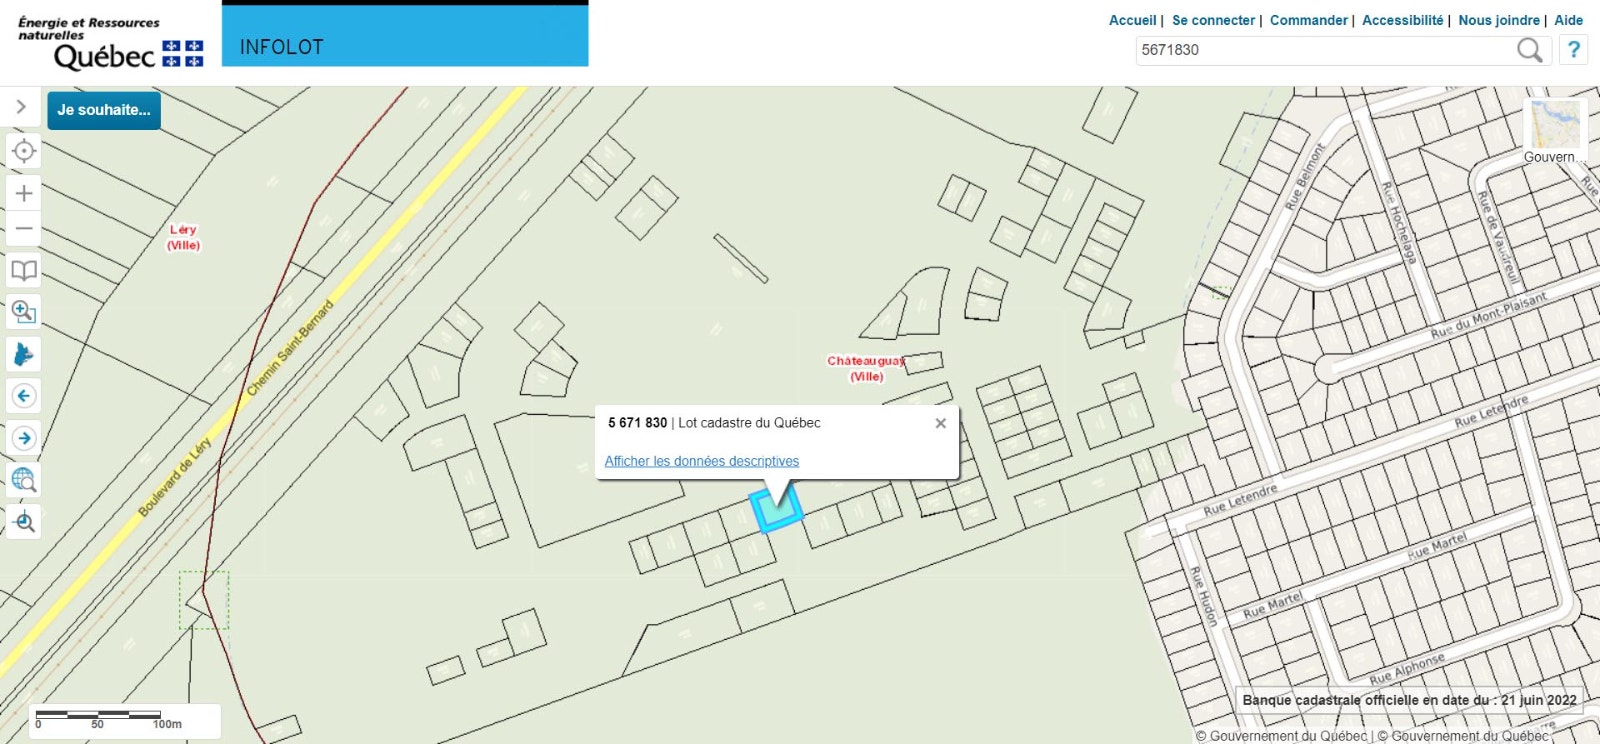
Task: Open the legend book icon
Action: click(24, 270)
